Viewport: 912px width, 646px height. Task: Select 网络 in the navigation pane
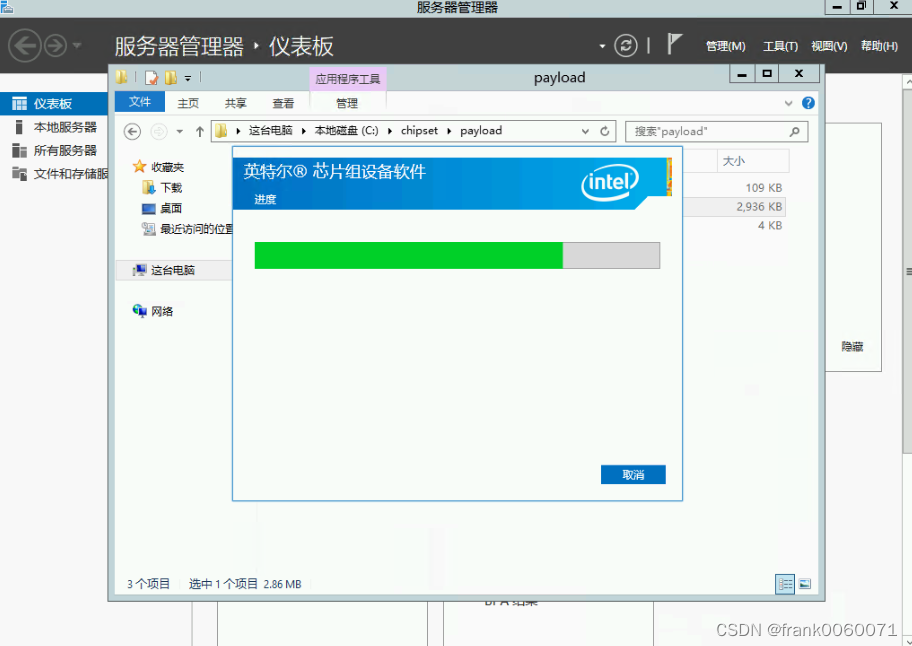coord(154,311)
